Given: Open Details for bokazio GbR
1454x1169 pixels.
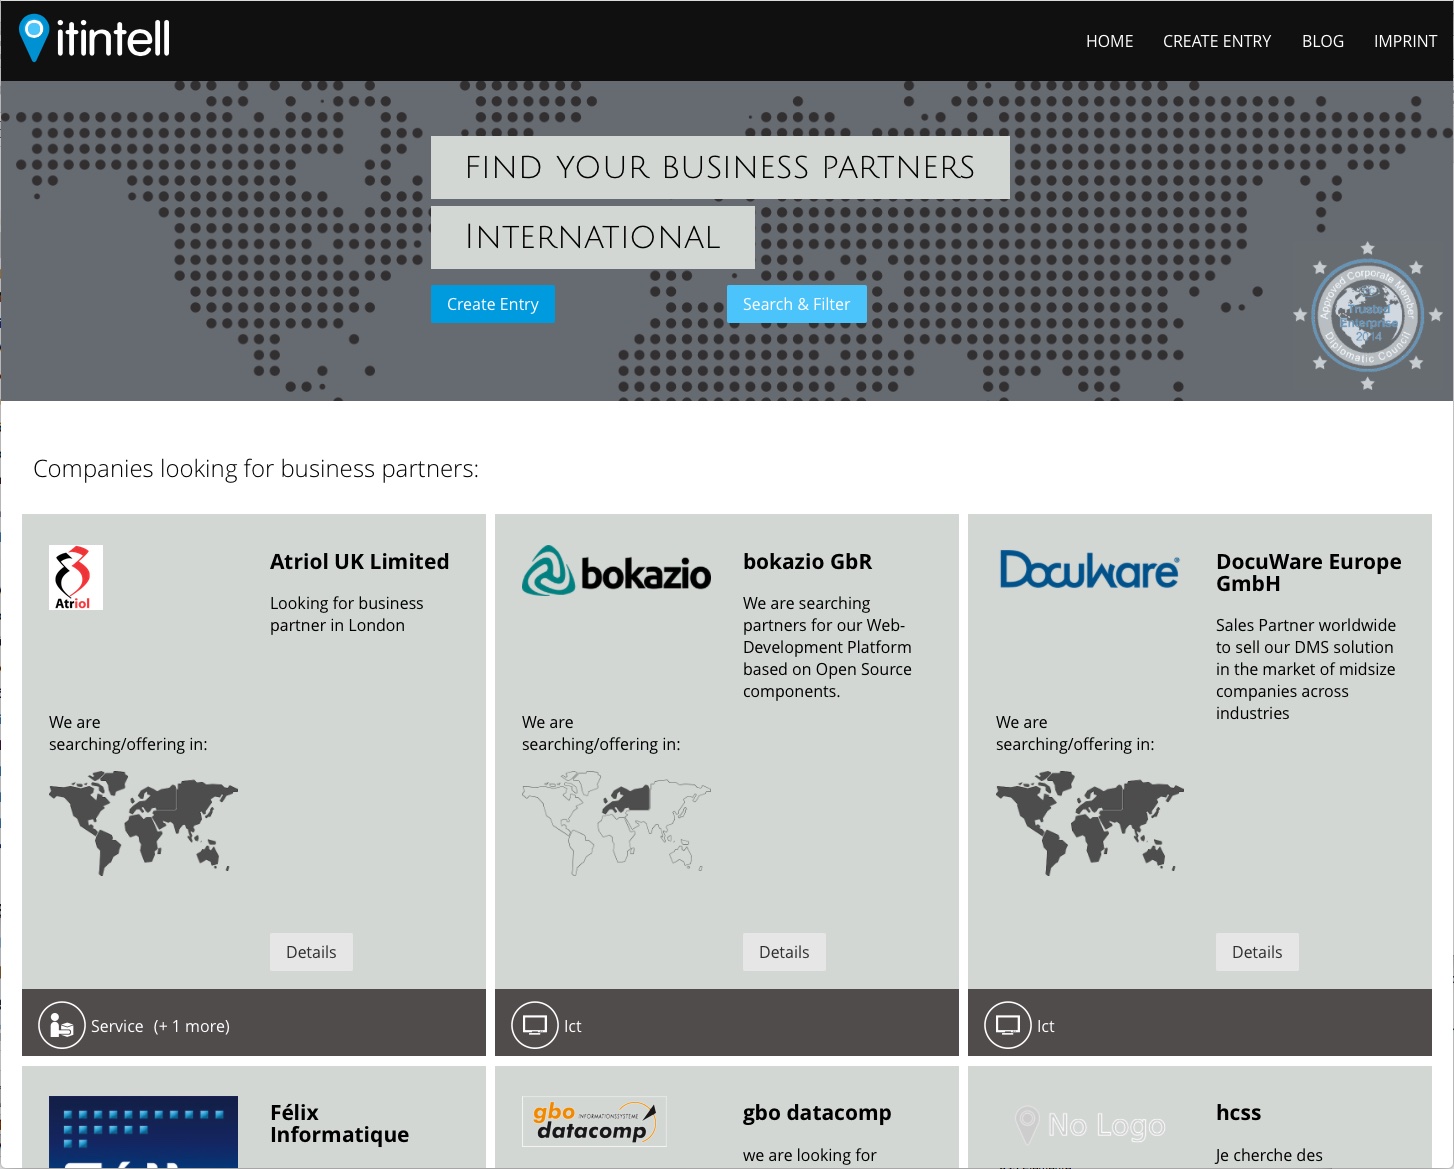Looking at the screenshot, I should click(784, 952).
